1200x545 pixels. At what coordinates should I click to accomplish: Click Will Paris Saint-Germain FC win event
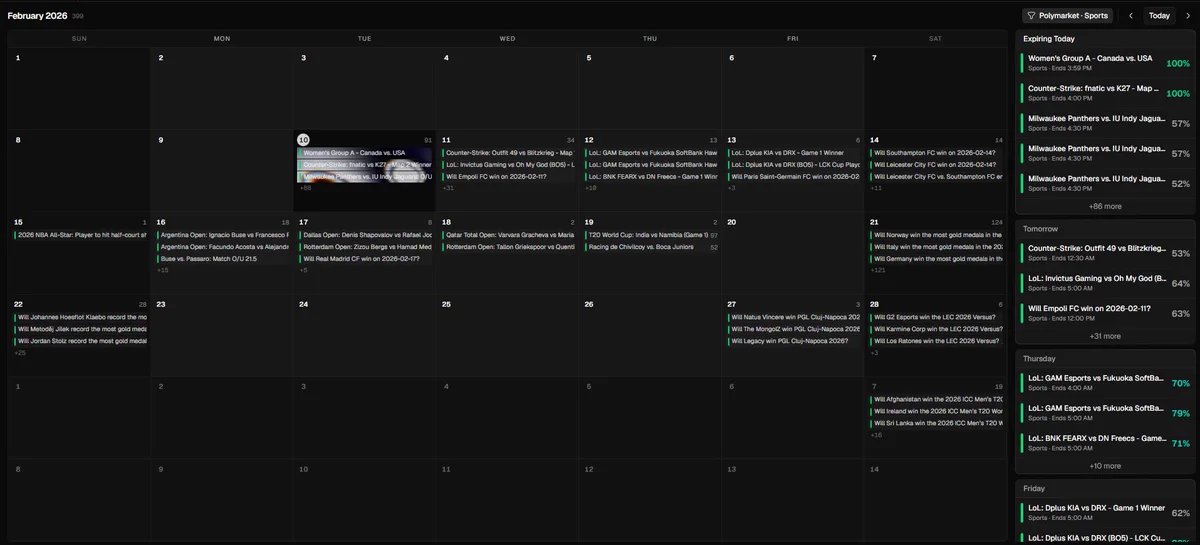click(794, 176)
